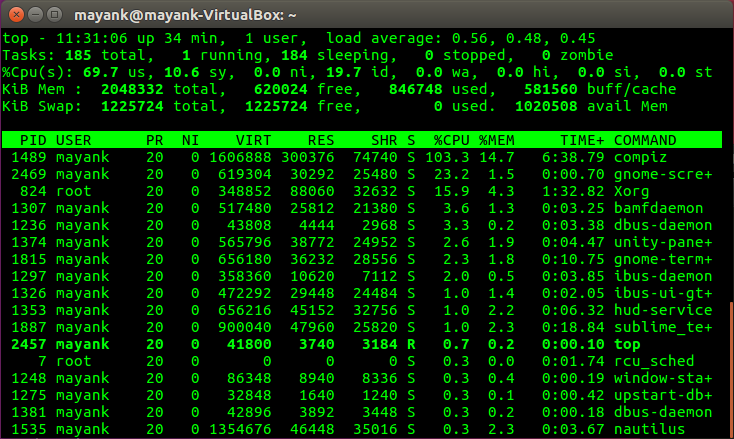Viewport: 734px width, 439px height.
Task: Click the rcu_sched process row
Action: pyautogui.click(x=361, y=361)
